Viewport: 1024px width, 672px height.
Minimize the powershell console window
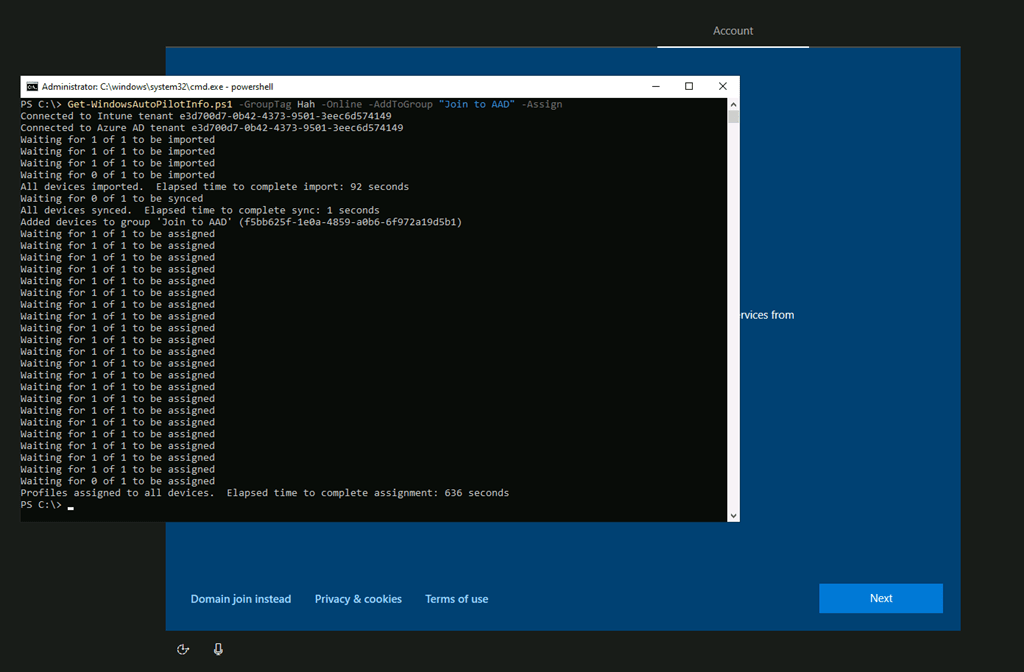click(654, 86)
